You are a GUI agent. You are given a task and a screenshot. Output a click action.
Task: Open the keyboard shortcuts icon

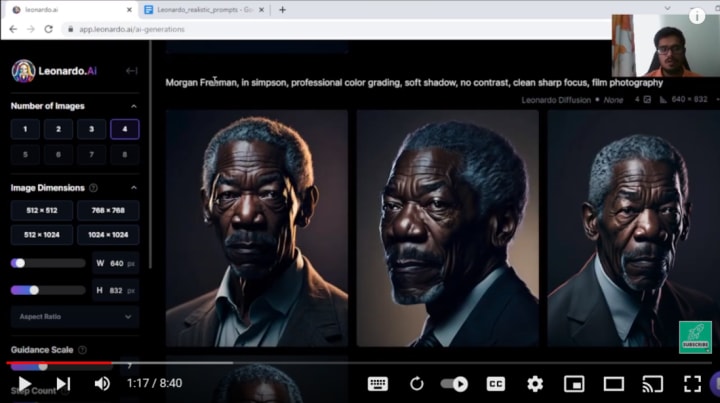pyautogui.click(x=377, y=384)
